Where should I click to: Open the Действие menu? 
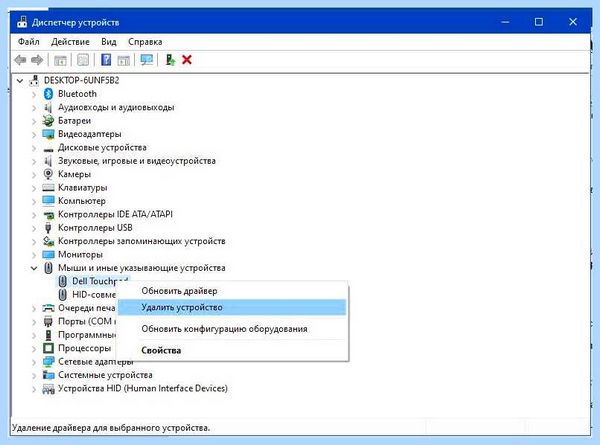click(x=70, y=42)
